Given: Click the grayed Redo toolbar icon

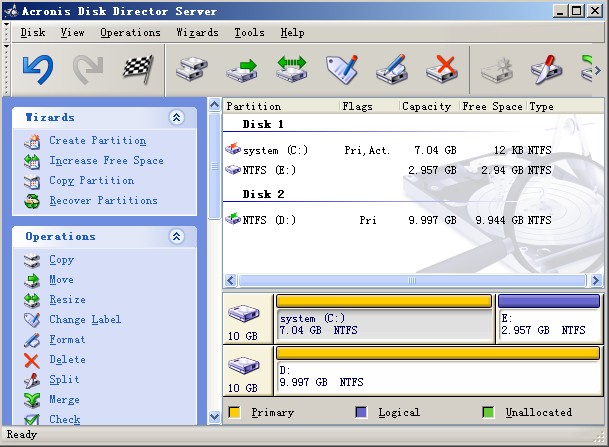Looking at the screenshot, I should [88, 70].
